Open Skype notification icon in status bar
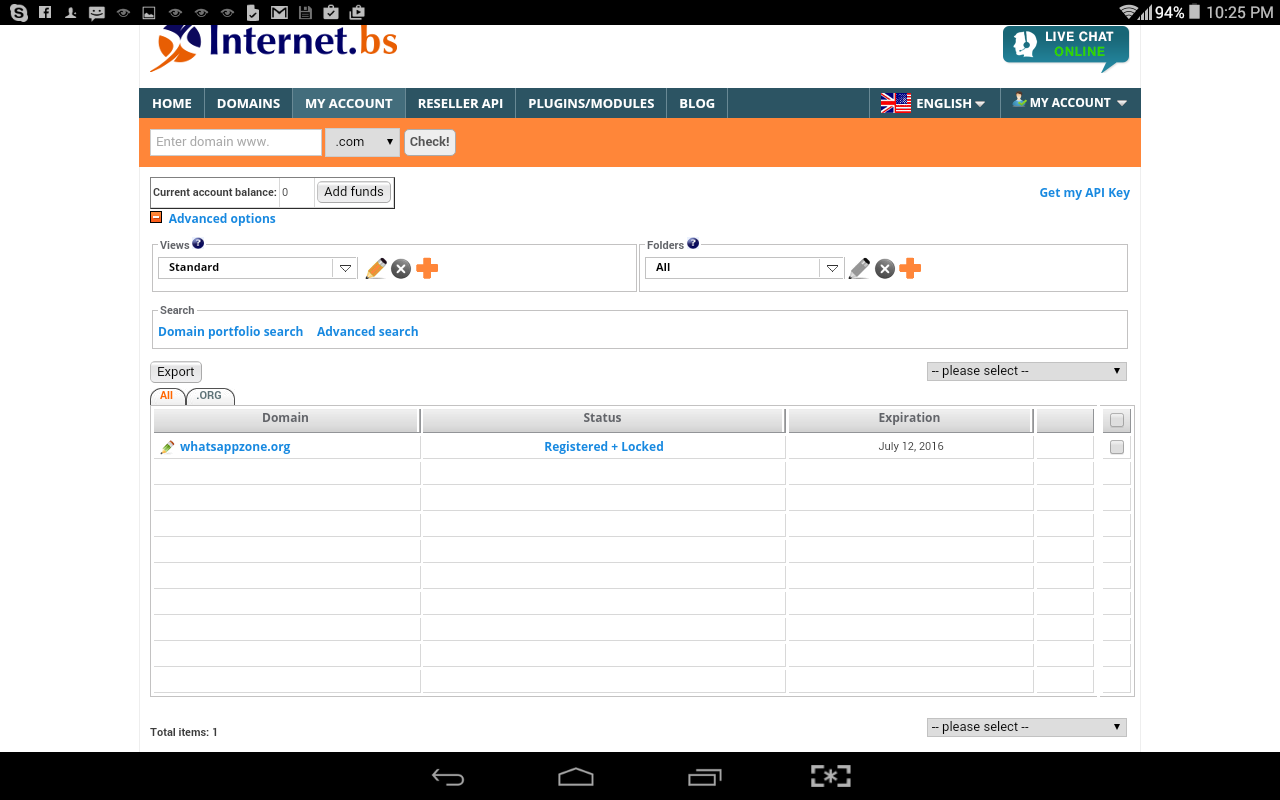The height and width of the screenshot is (800, 1280). point(18,12)
